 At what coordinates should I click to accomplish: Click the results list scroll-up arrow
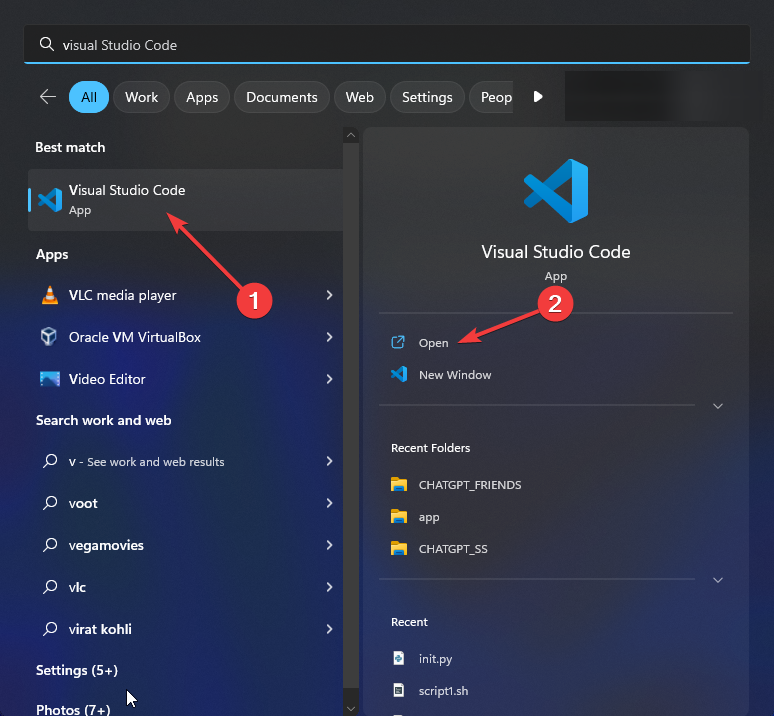coord(351,135)
